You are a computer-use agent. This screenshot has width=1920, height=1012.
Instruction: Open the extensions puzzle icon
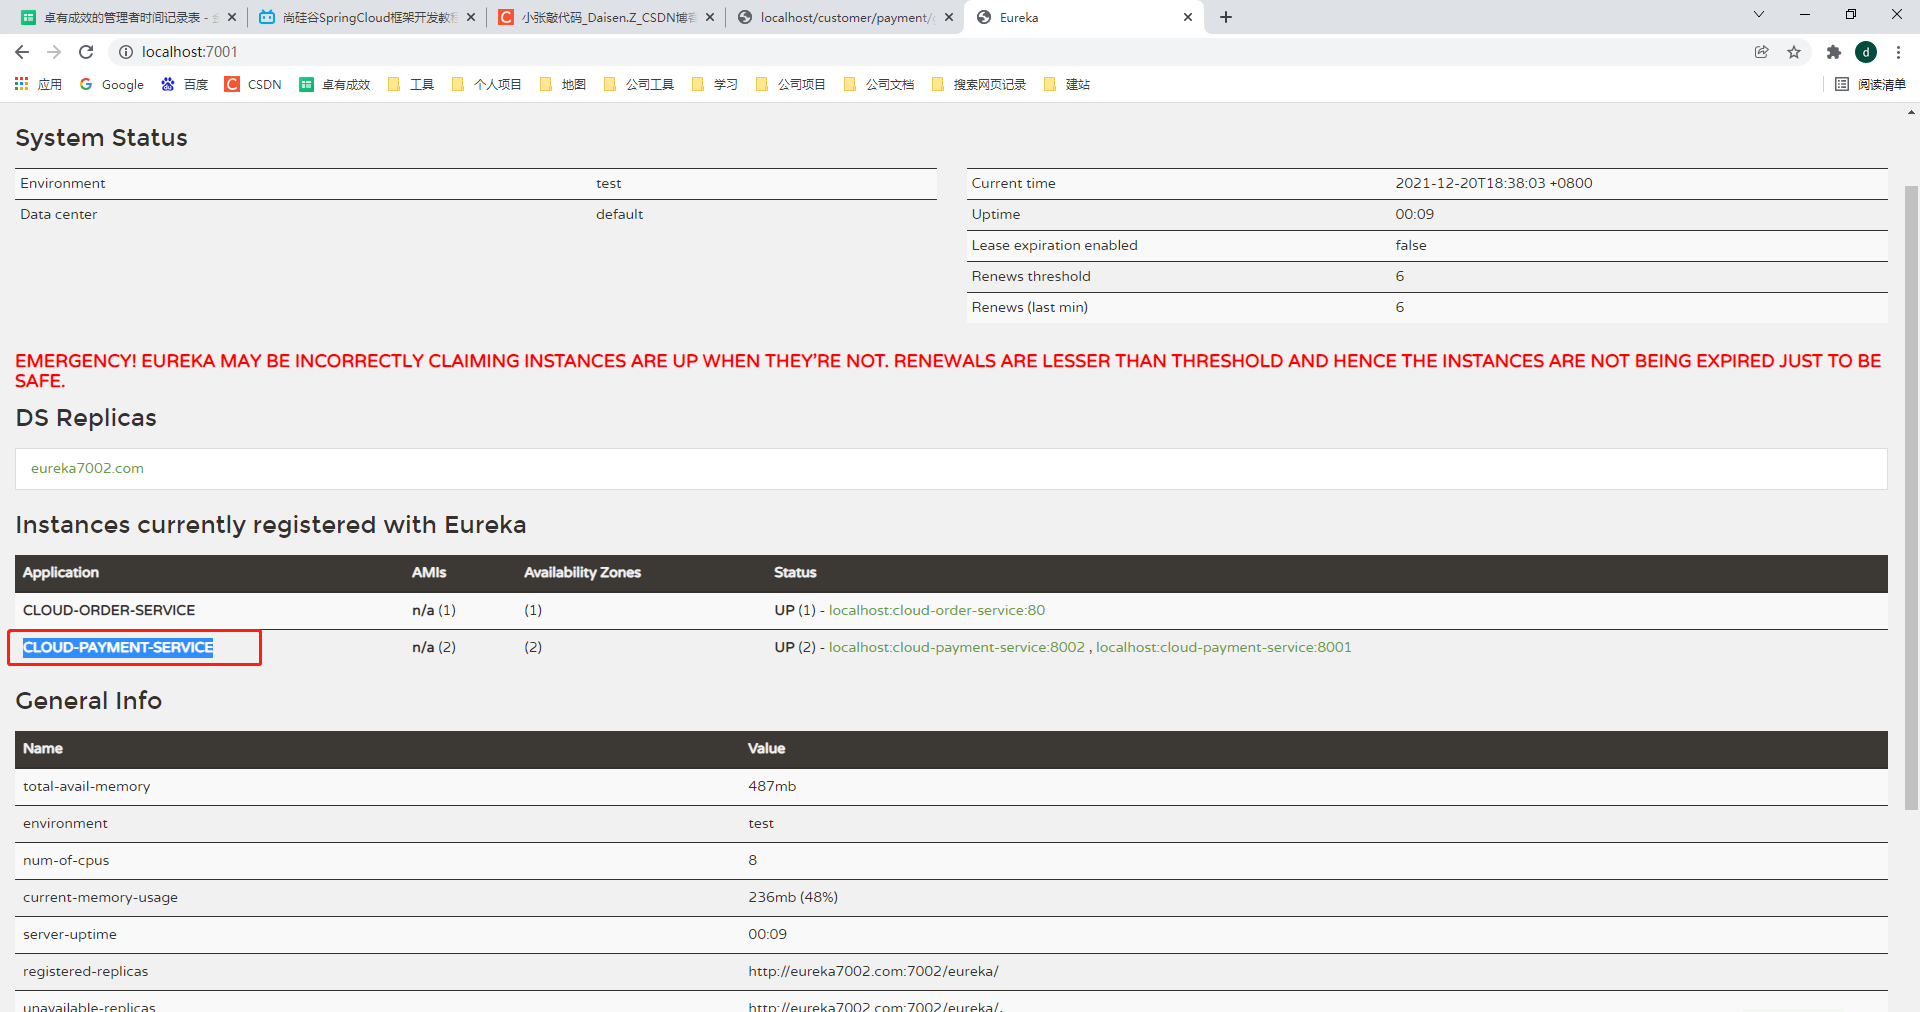[x=1834, y=52]
